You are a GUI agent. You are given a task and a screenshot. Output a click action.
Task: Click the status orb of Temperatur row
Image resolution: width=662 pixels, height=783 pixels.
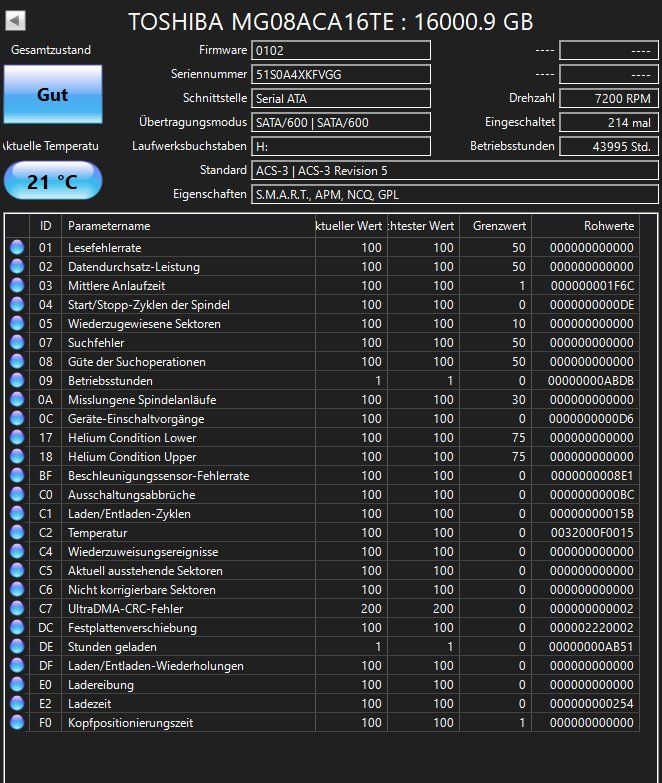[17, 532]
